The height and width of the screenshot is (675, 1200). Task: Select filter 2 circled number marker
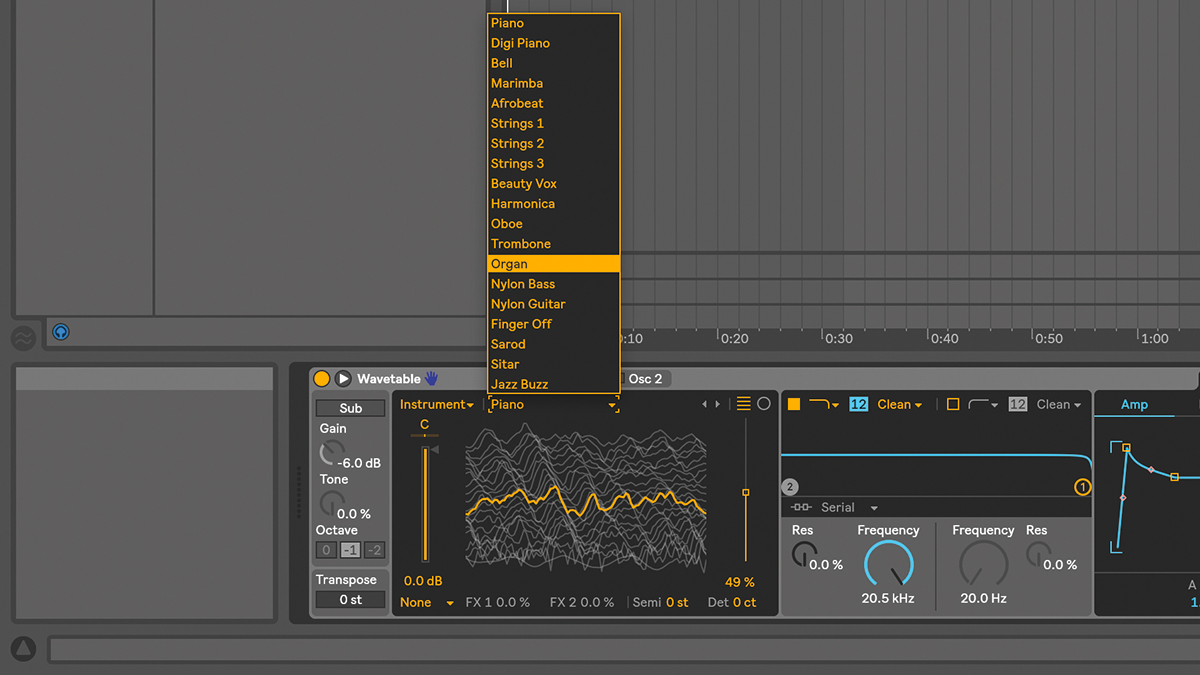[x=790, y=487]
